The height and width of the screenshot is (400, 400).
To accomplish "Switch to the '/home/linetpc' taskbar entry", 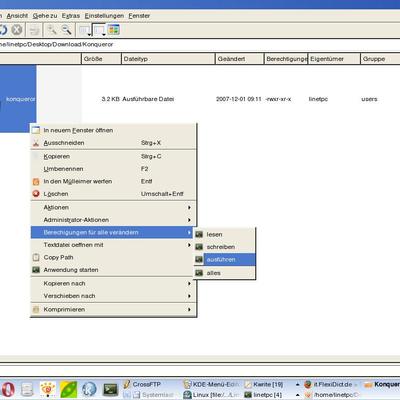I will point(331,395).
